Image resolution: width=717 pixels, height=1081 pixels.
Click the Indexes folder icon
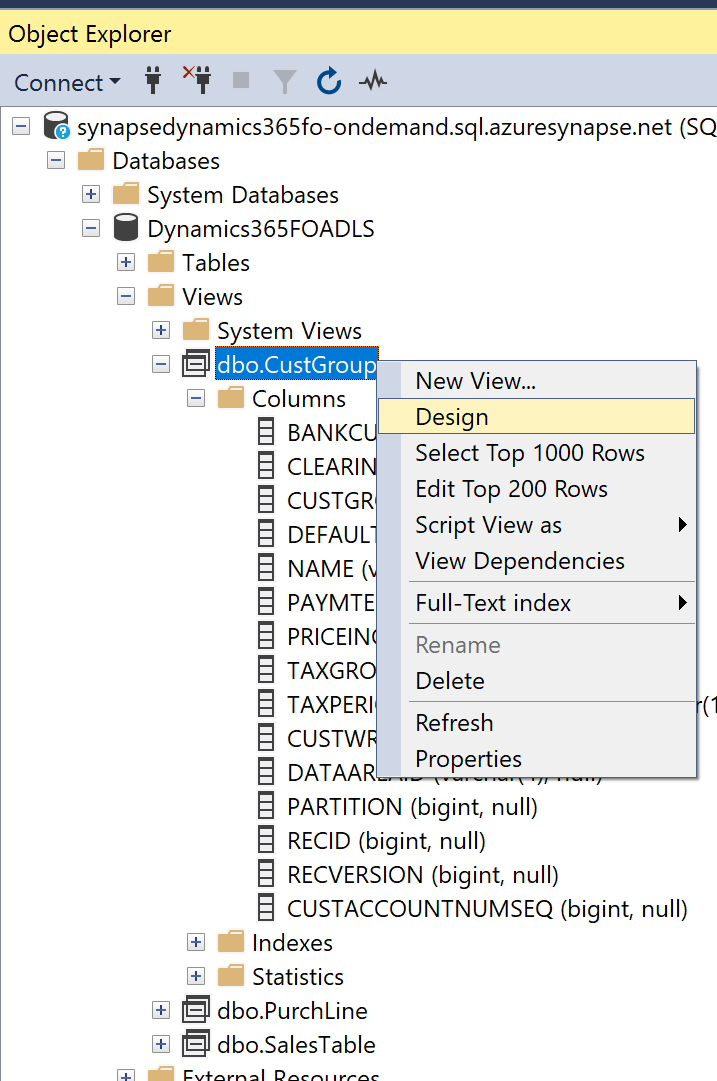coord(231,942)
